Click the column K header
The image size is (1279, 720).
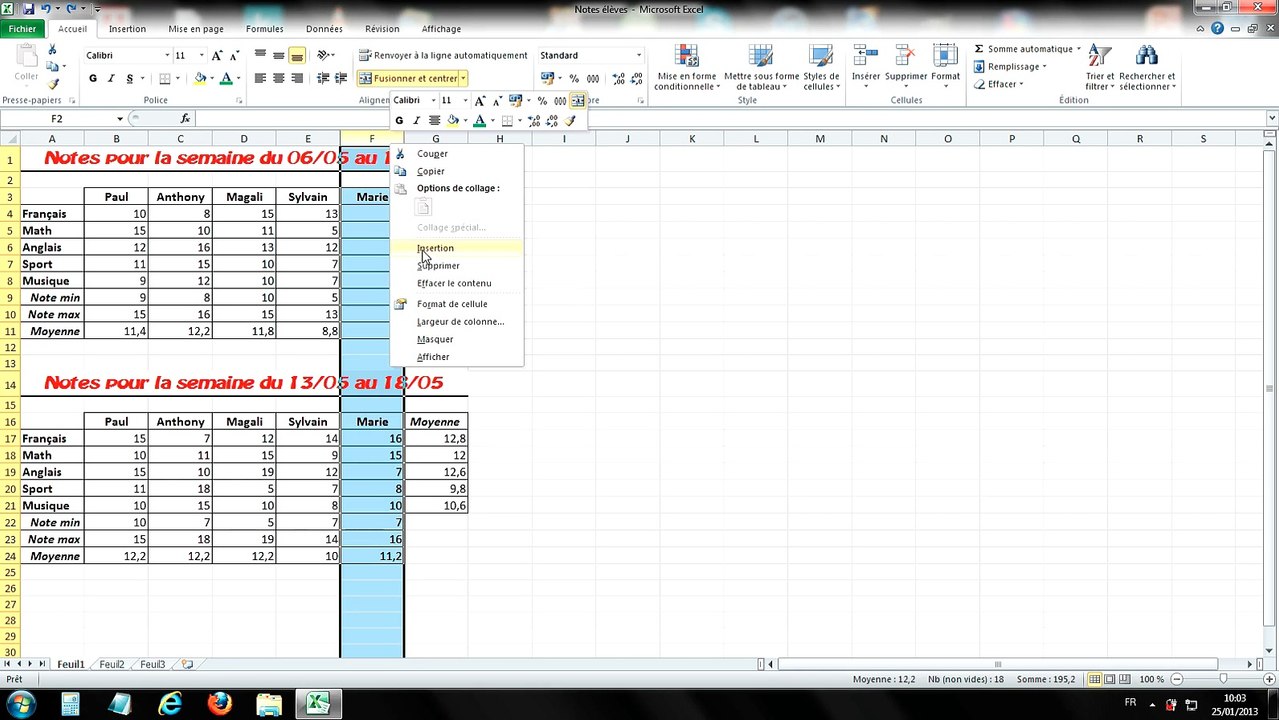(x=691, y=139)
